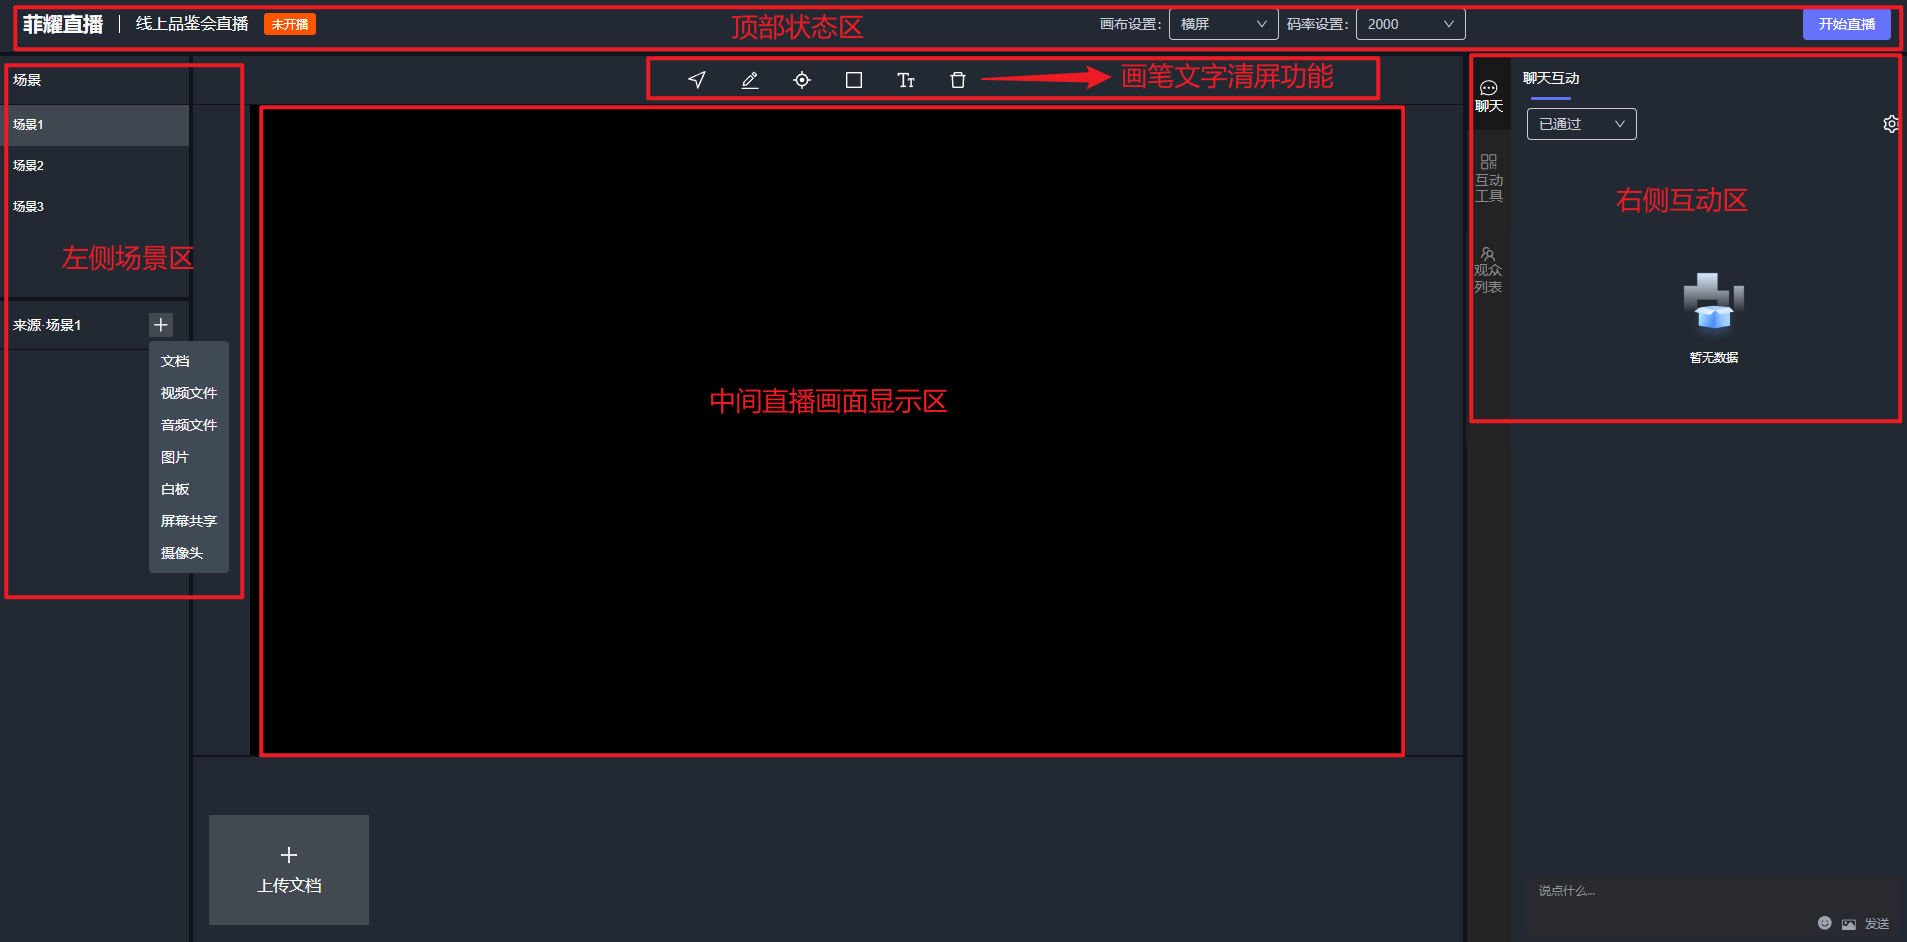Select the arrow pointer tool
The width and height of the screenshot is (1907, 942).
[697, 80]
